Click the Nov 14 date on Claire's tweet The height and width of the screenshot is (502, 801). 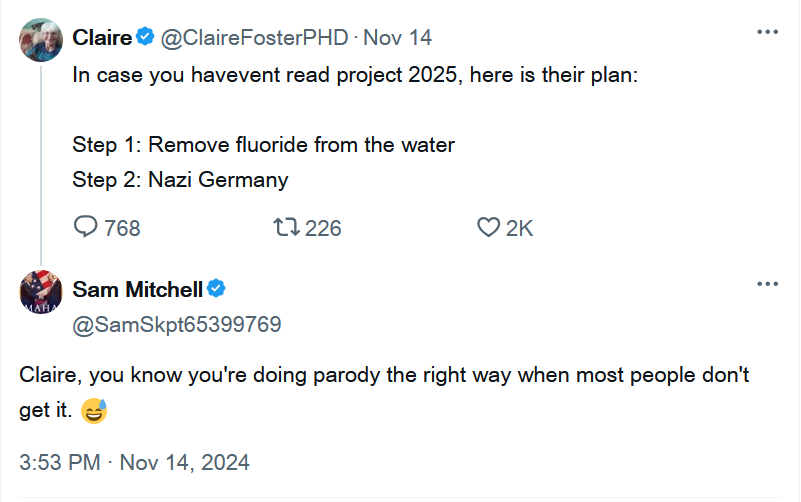[x=397, y=38]
